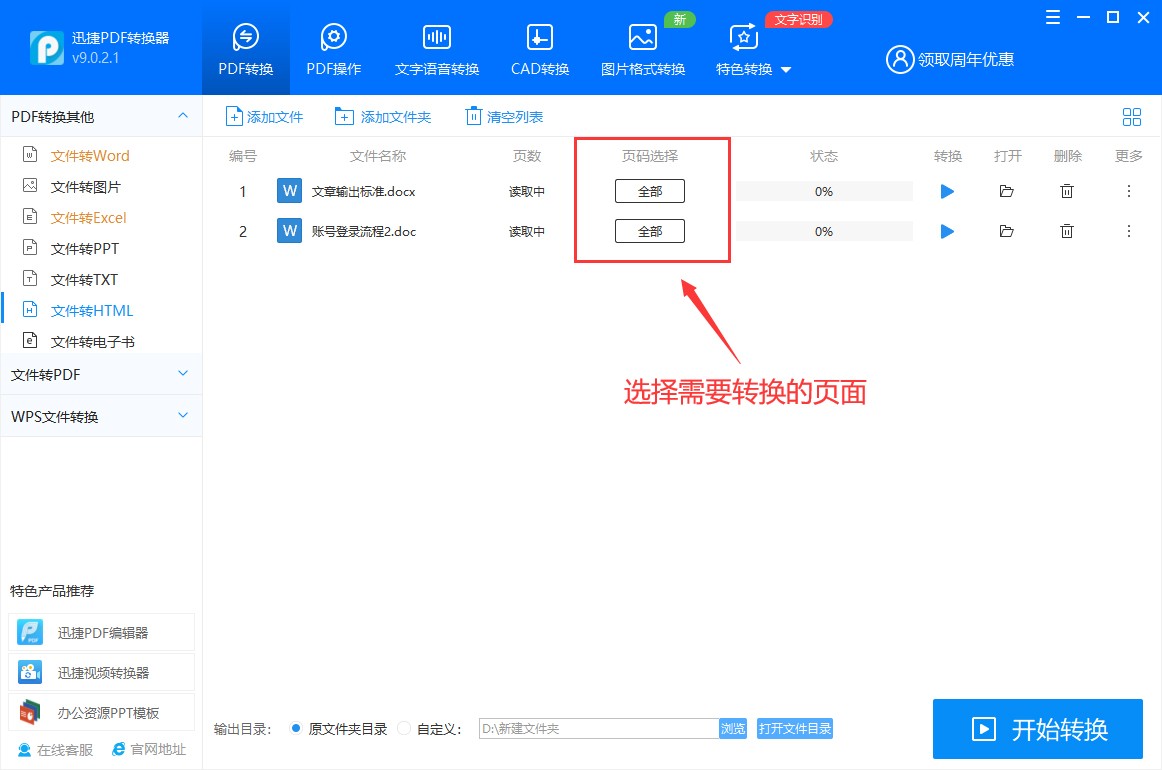This screenshot has height=770, width=1162.
Task: Click progress bar of 账号登录流程2.doc
Action: [x=824, y=231]
